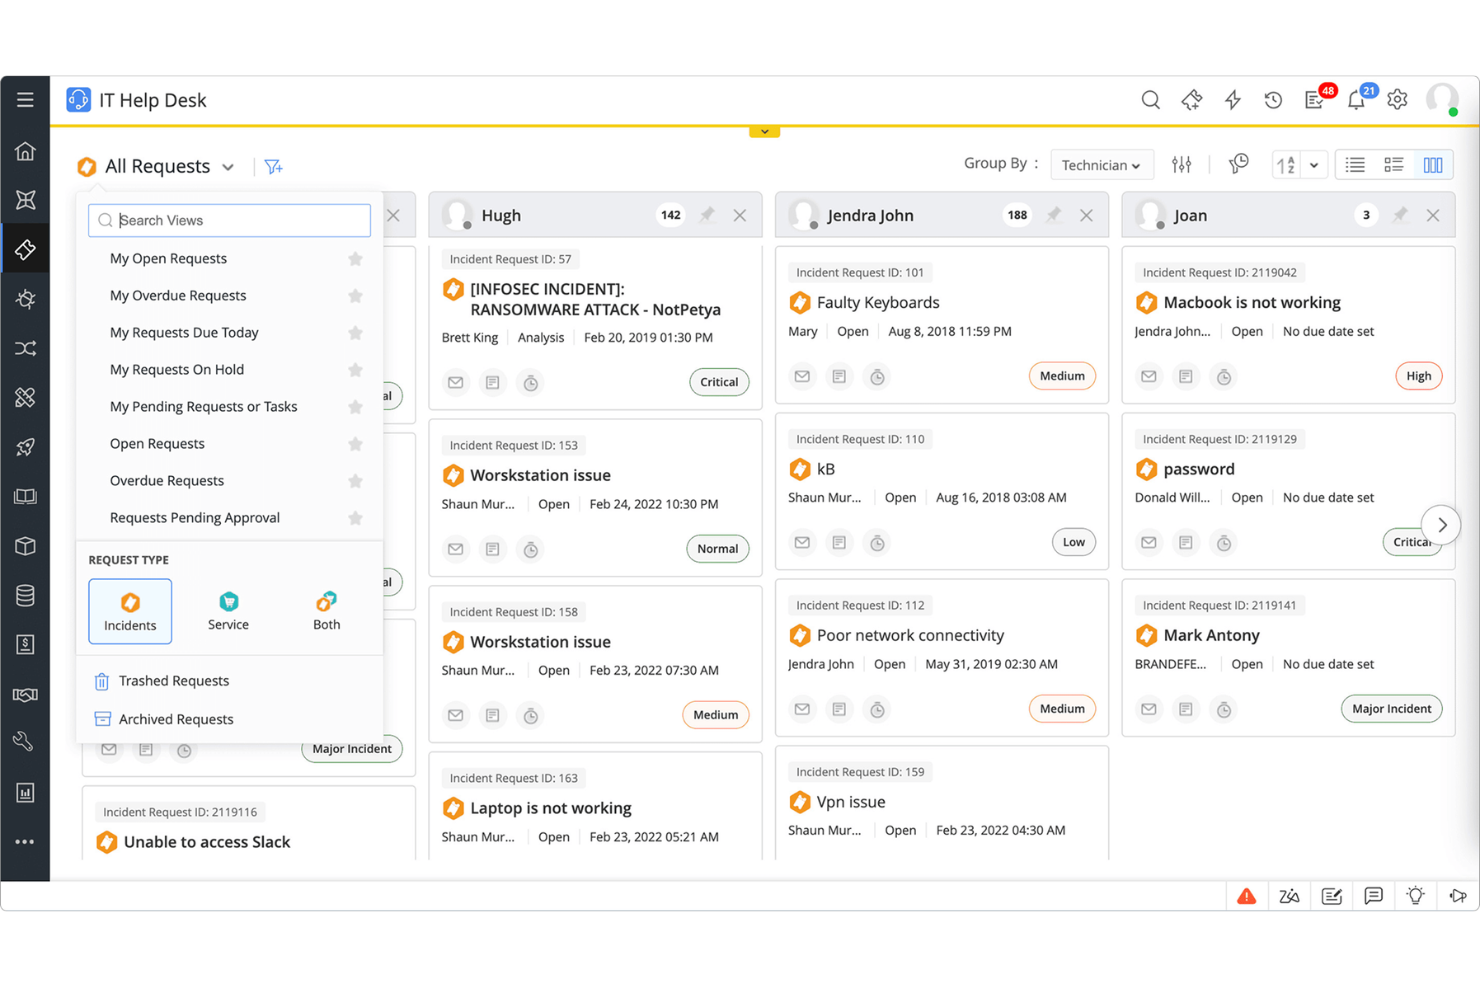Open the sort order dropdown arrow
Viewport: 1480px width, 987px height.
click(x=1314, y=164)
